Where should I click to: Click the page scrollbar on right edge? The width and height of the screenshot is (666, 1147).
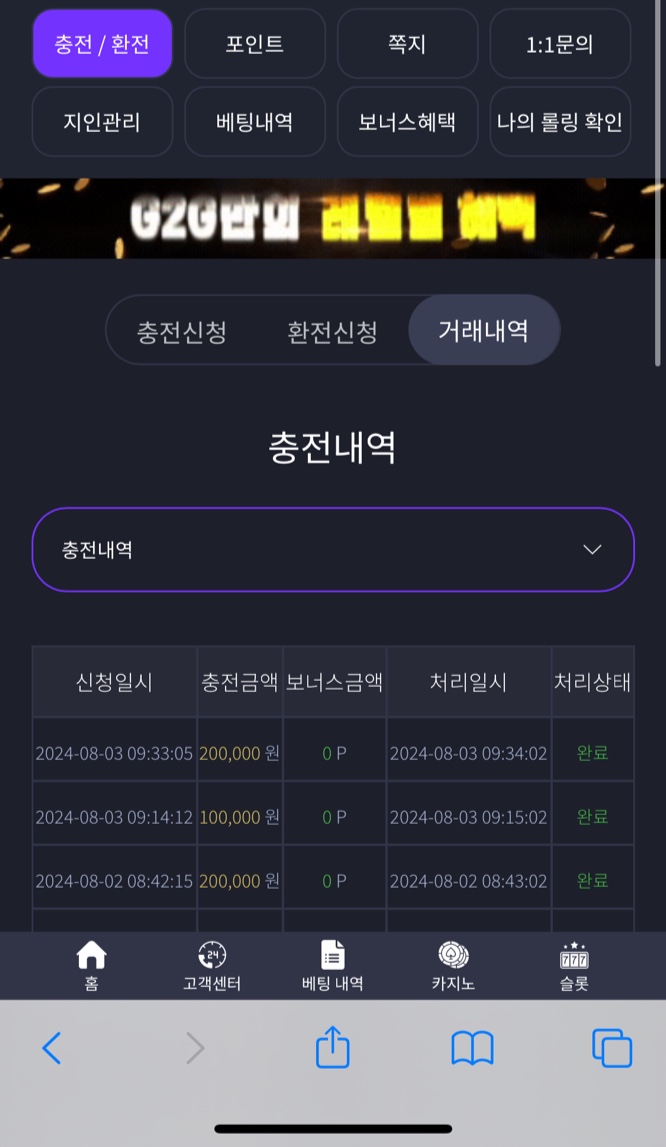coord(658,183)
